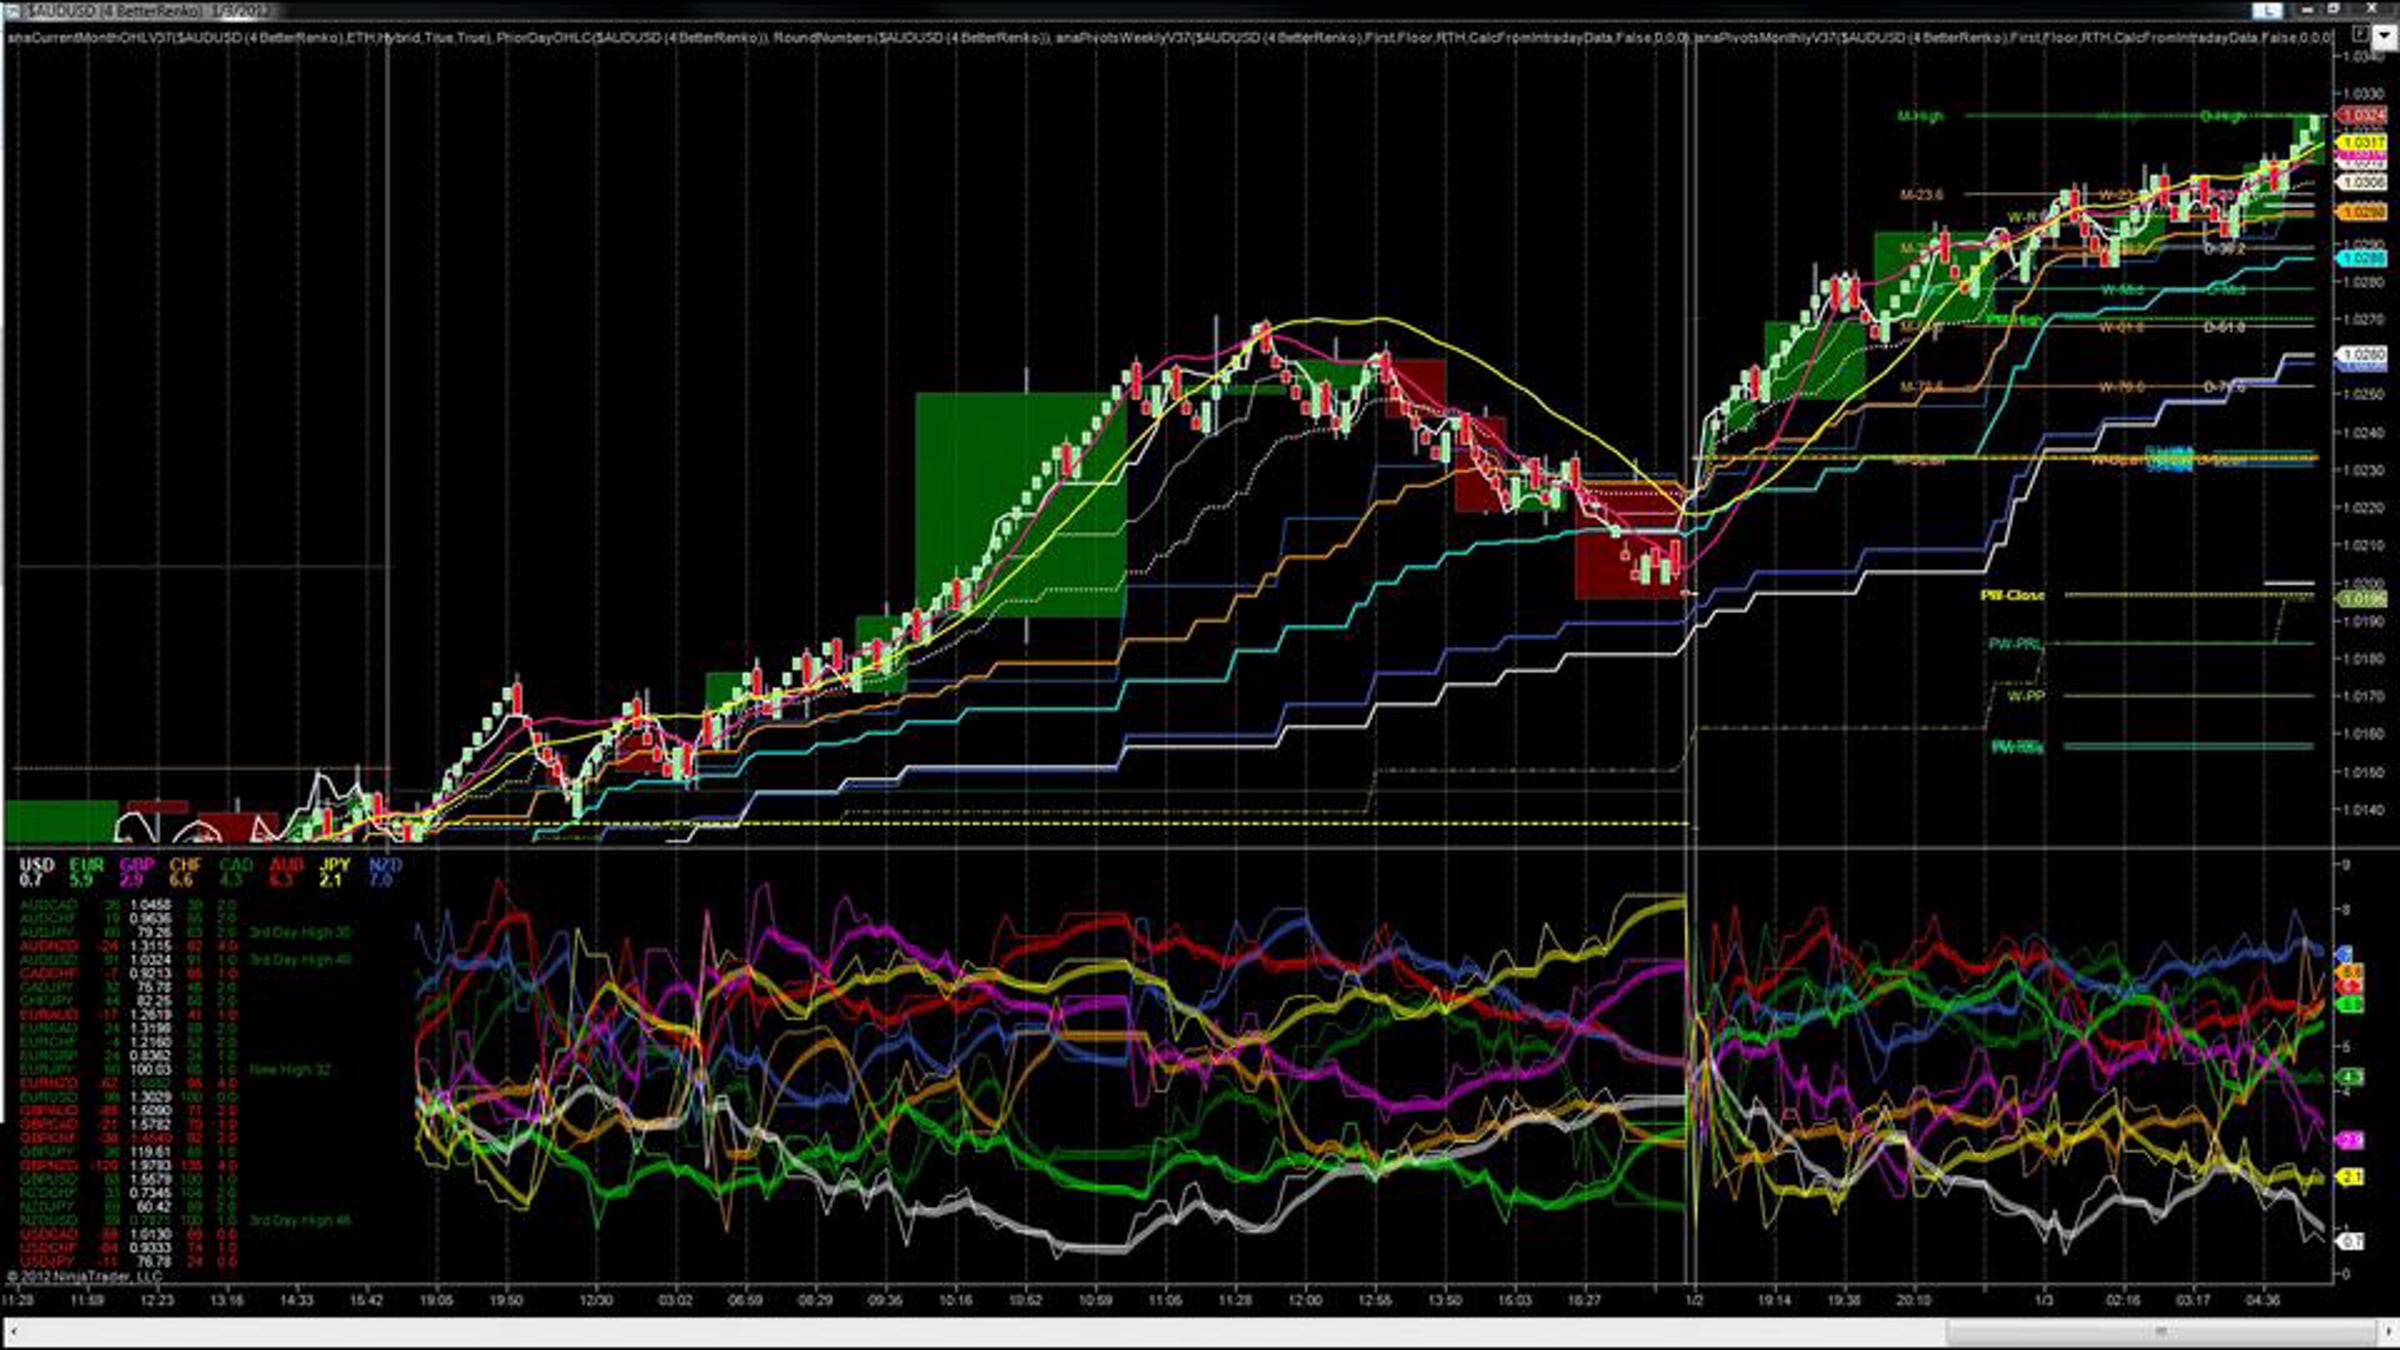The width and height of the screenshot is (2400, 1350).
Task: Click the horizontal scrollbar thumb
Action: [2160, 1332]
